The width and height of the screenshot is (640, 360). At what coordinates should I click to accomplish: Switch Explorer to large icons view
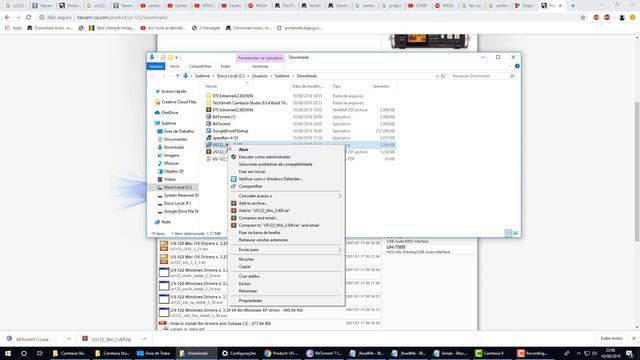click(x=516, y=233)
